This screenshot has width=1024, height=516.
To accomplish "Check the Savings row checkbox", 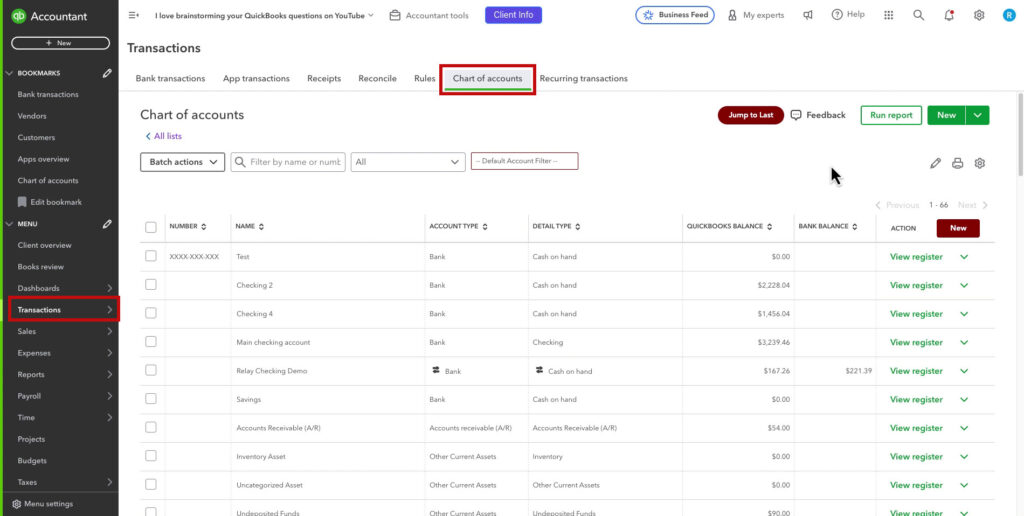I will [151, 398].
